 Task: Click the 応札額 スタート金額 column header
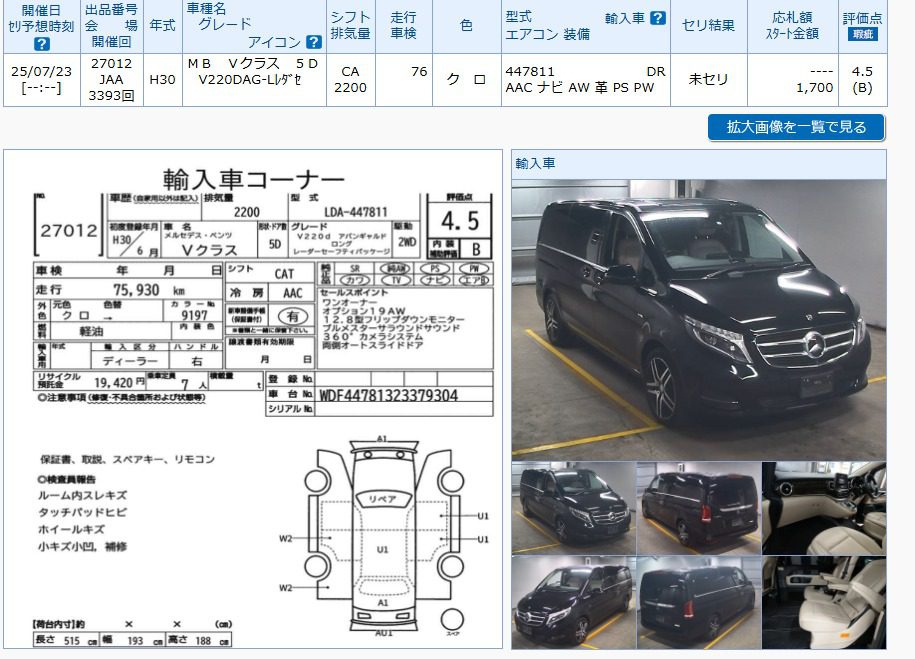click(x=792, y=26)
